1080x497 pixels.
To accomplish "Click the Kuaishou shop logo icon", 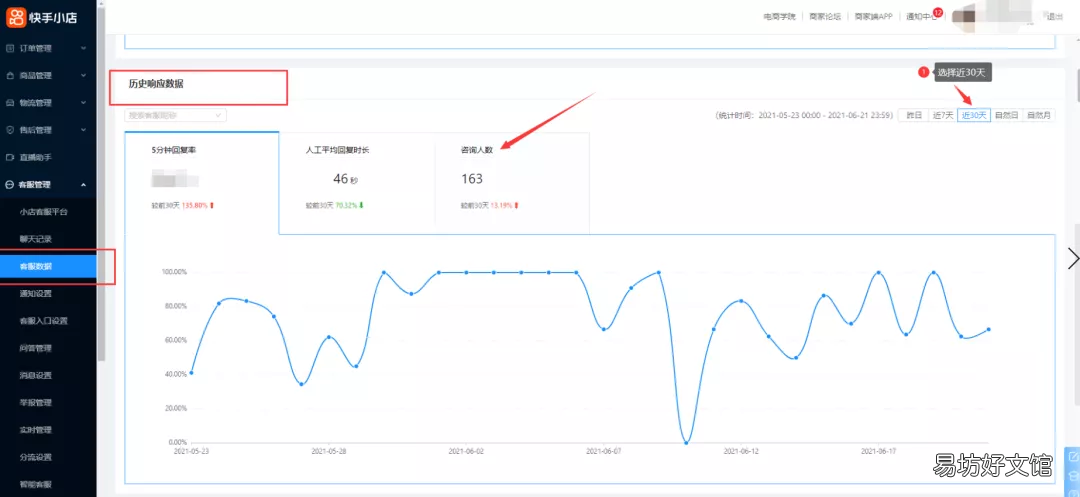I will tap(16, 17).
